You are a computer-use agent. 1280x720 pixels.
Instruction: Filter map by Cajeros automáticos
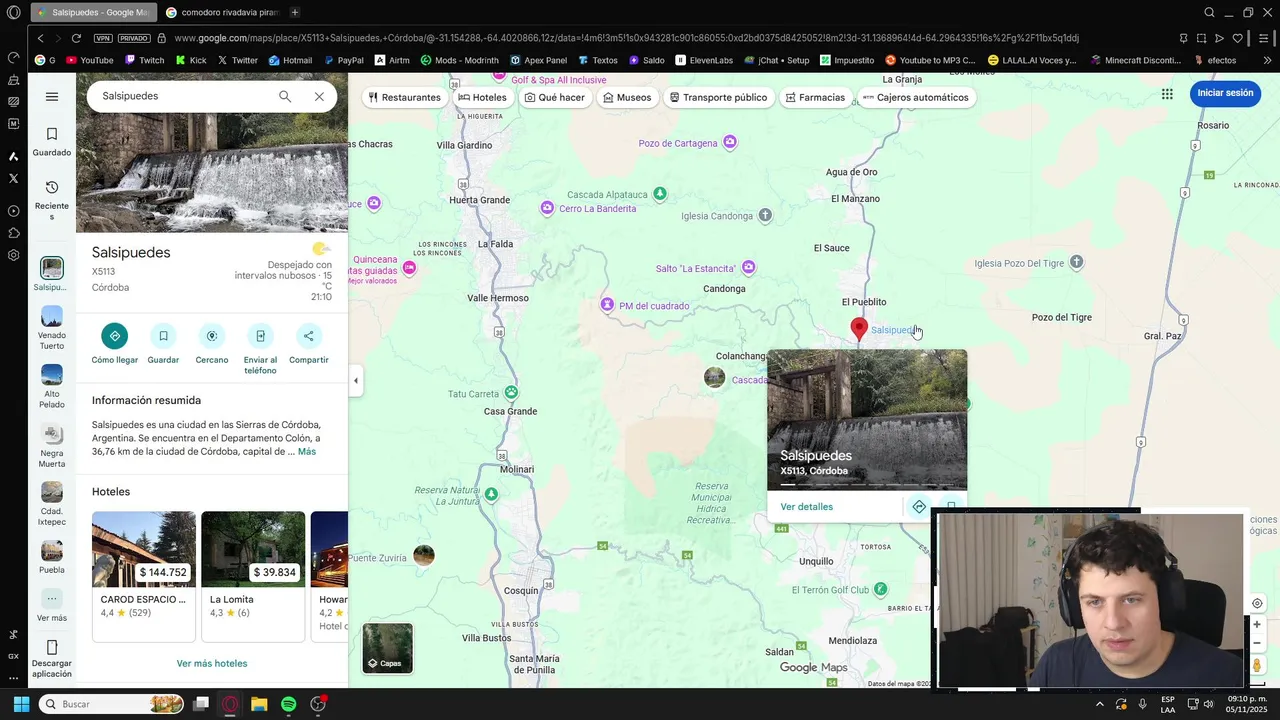pyautogui.click(x=916, y=97)
